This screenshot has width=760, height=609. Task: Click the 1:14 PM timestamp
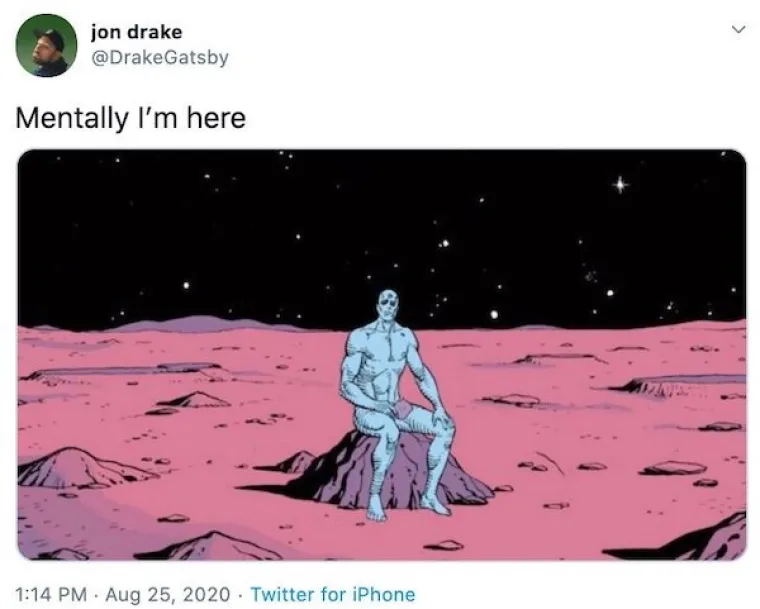tap(51, 594)
